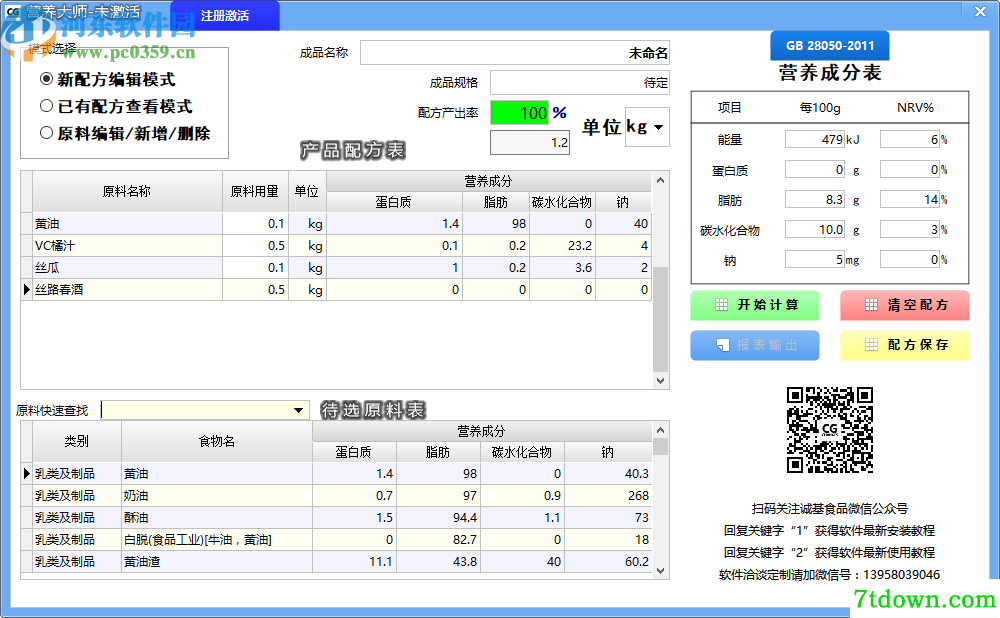
Task: Click the green 配方产出率 100 field
Action: tap(519, 113)
